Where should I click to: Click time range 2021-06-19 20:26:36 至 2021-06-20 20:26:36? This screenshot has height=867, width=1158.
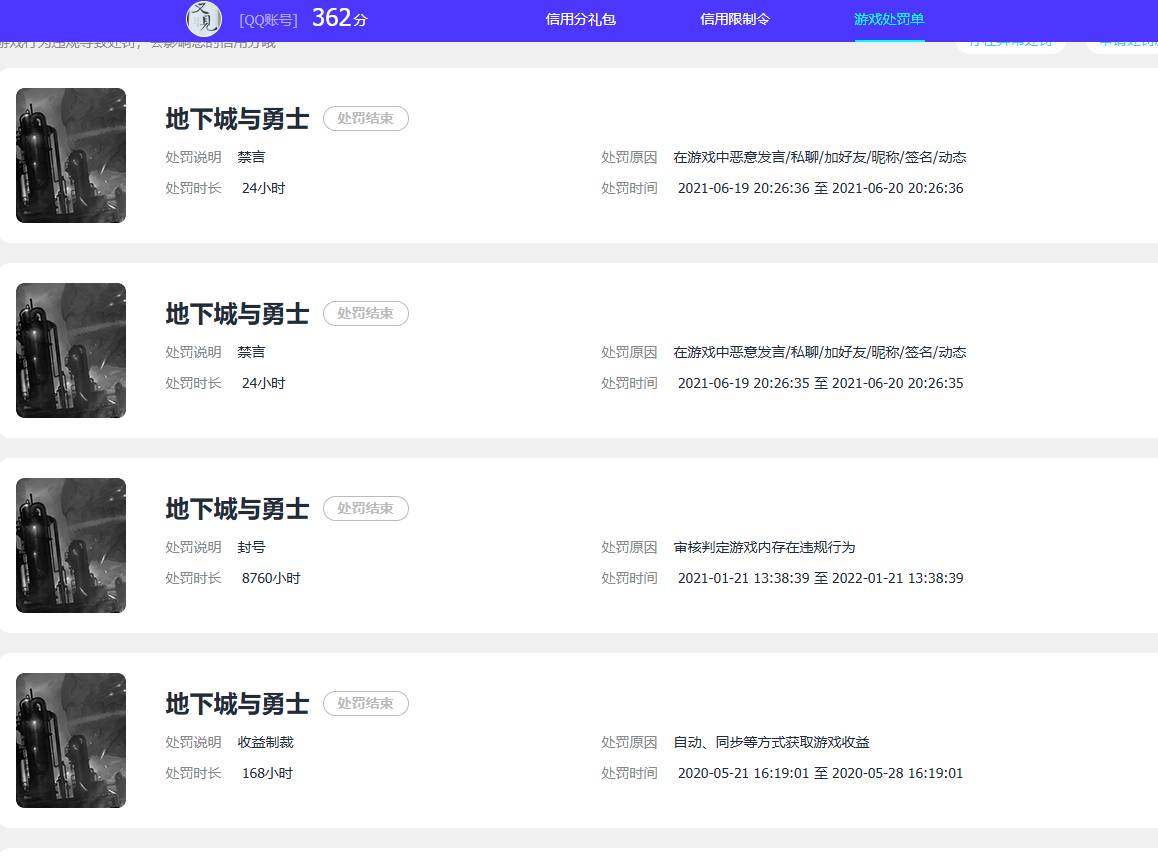click(820, 188)
